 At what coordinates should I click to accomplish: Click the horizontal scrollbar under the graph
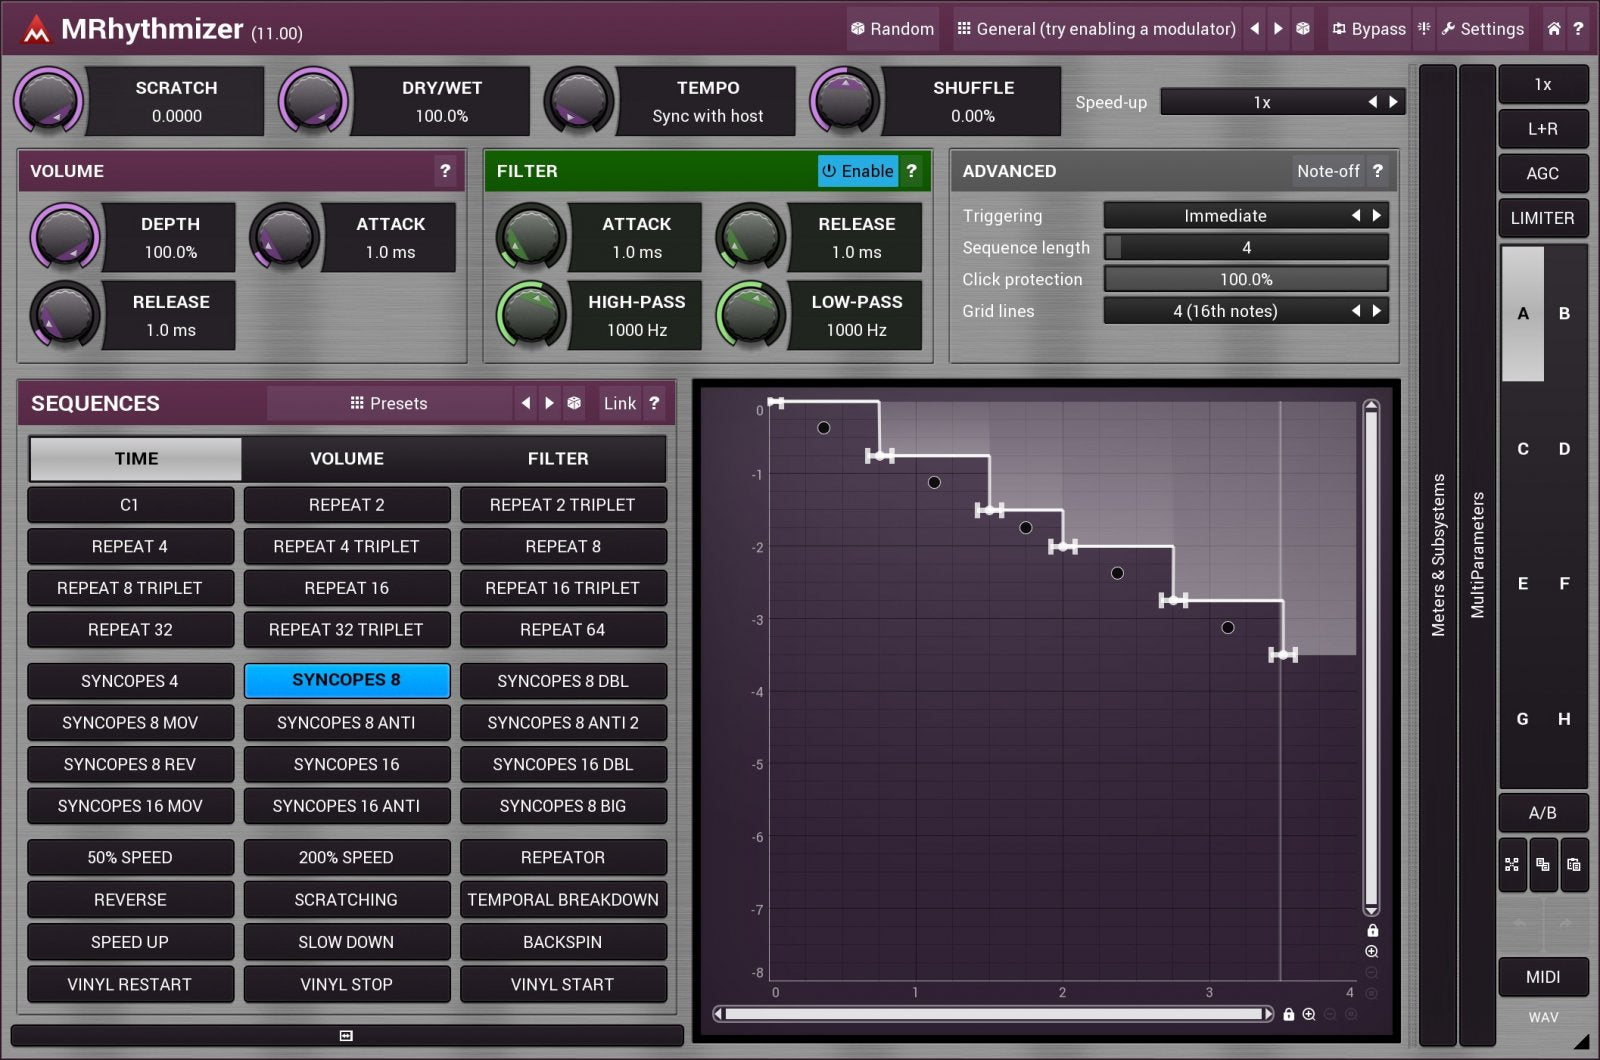993,1014
